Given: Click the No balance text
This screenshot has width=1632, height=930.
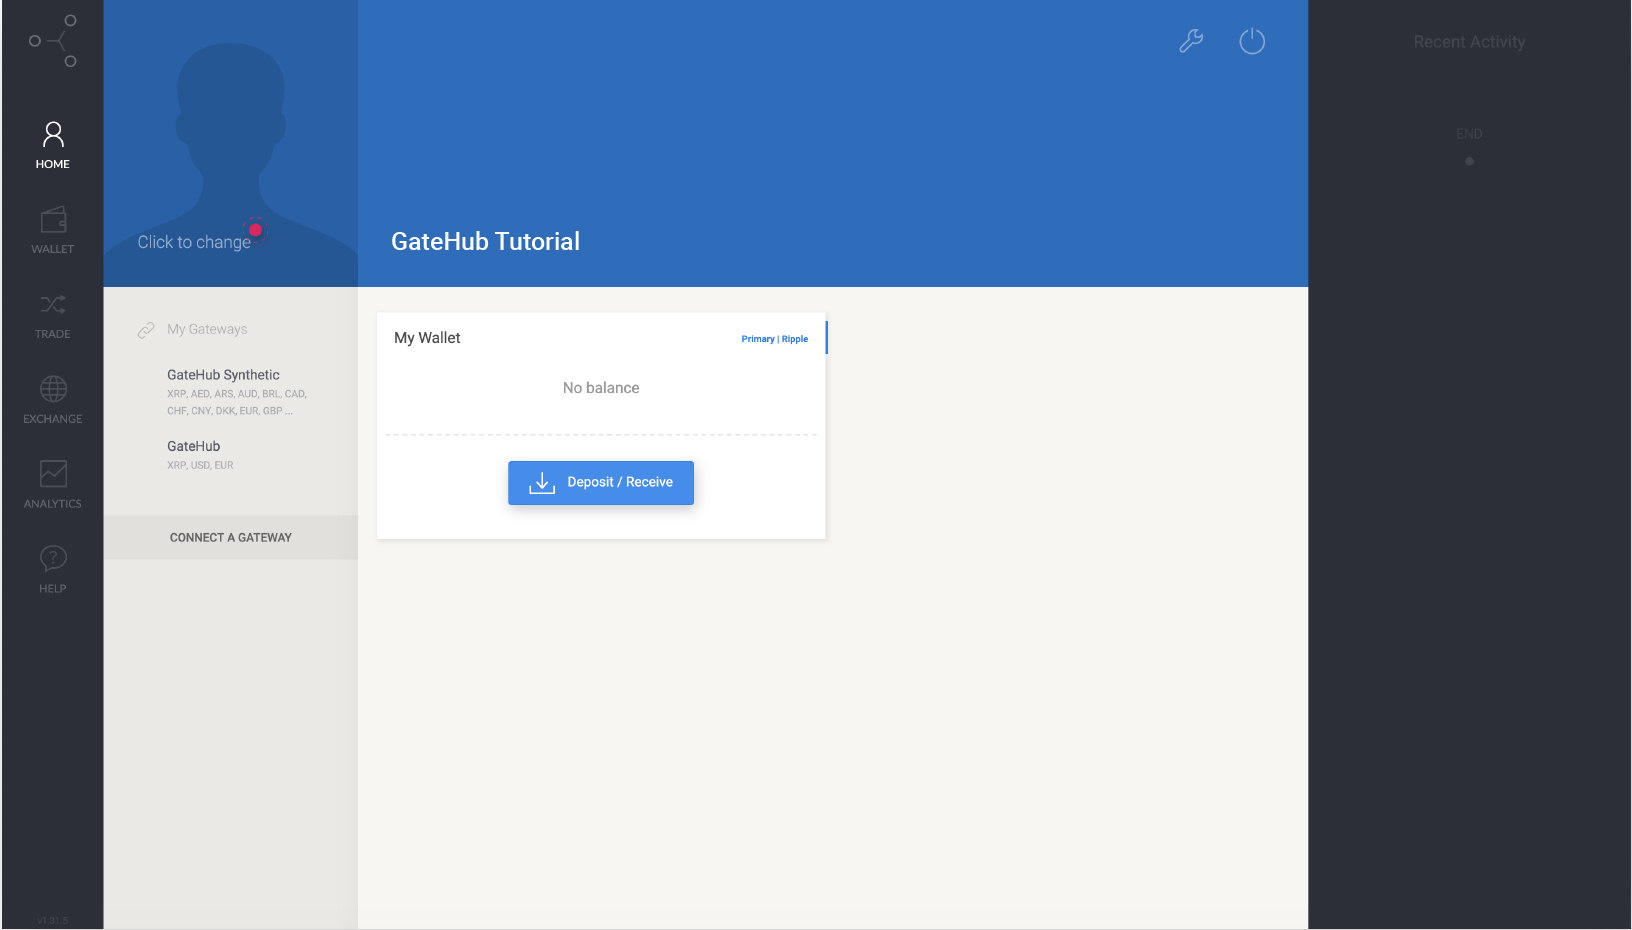Looking at the screenshot, I should click(x=601, y=388).
